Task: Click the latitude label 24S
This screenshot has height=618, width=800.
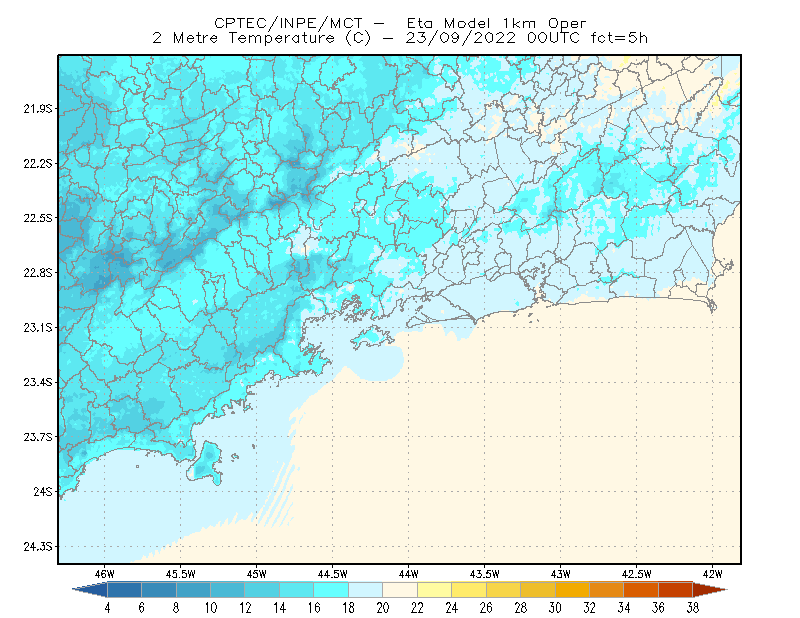Action: (x=43, y=491)
